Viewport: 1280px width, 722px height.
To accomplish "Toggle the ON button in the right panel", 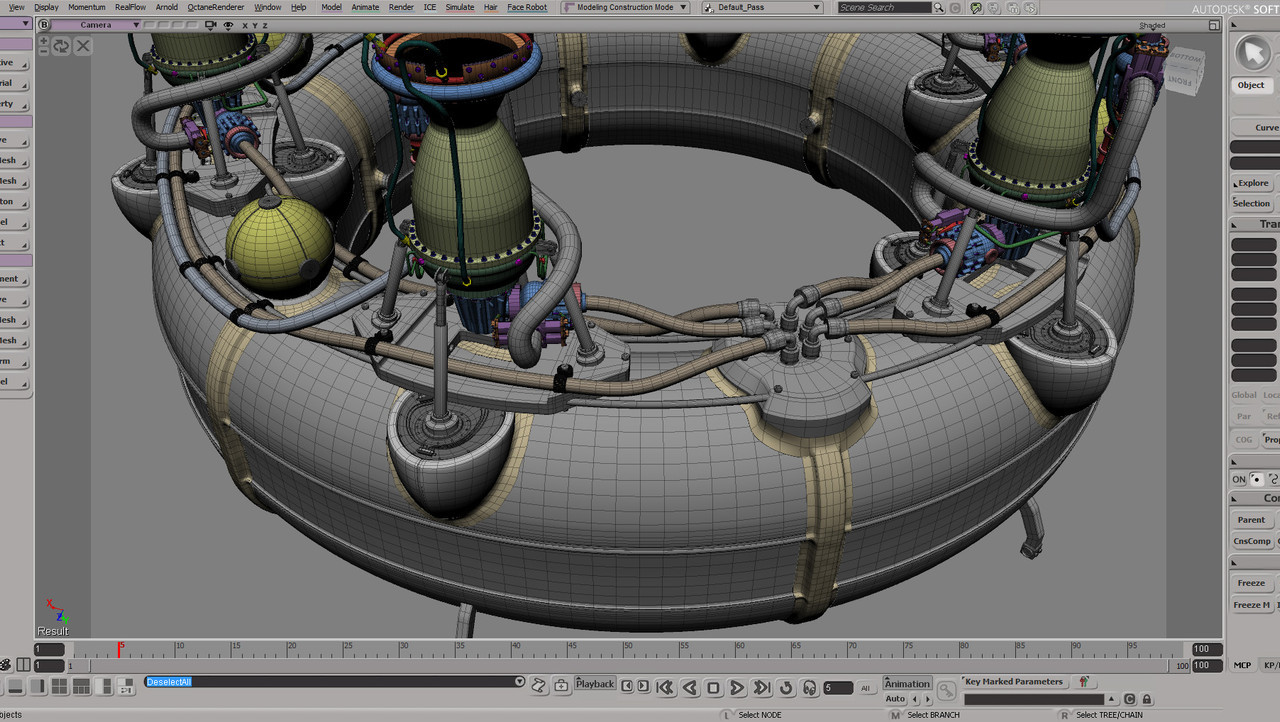I will tap(1239, 479).
